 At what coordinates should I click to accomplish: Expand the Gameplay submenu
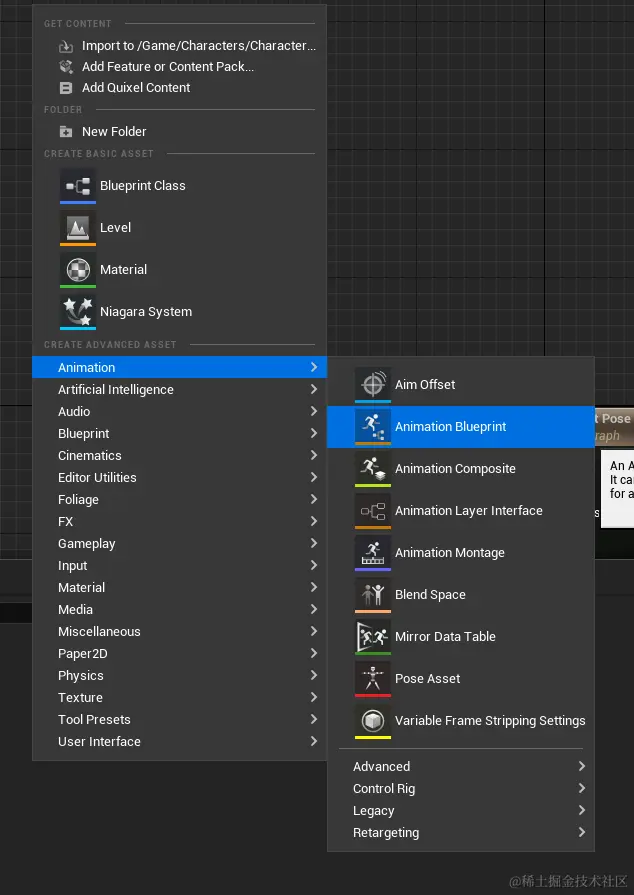(179, 543)
